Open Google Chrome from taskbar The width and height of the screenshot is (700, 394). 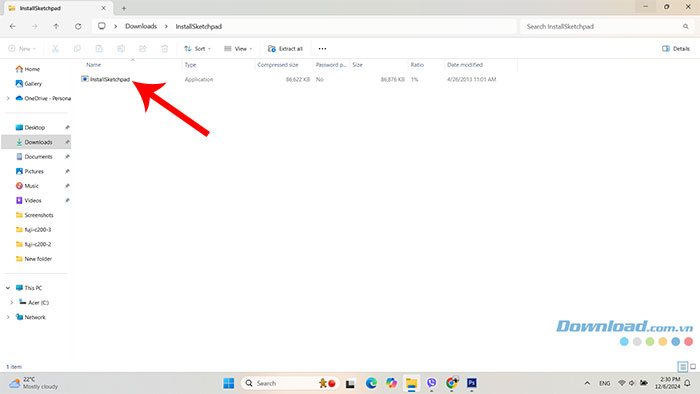(x=452, y=383)
